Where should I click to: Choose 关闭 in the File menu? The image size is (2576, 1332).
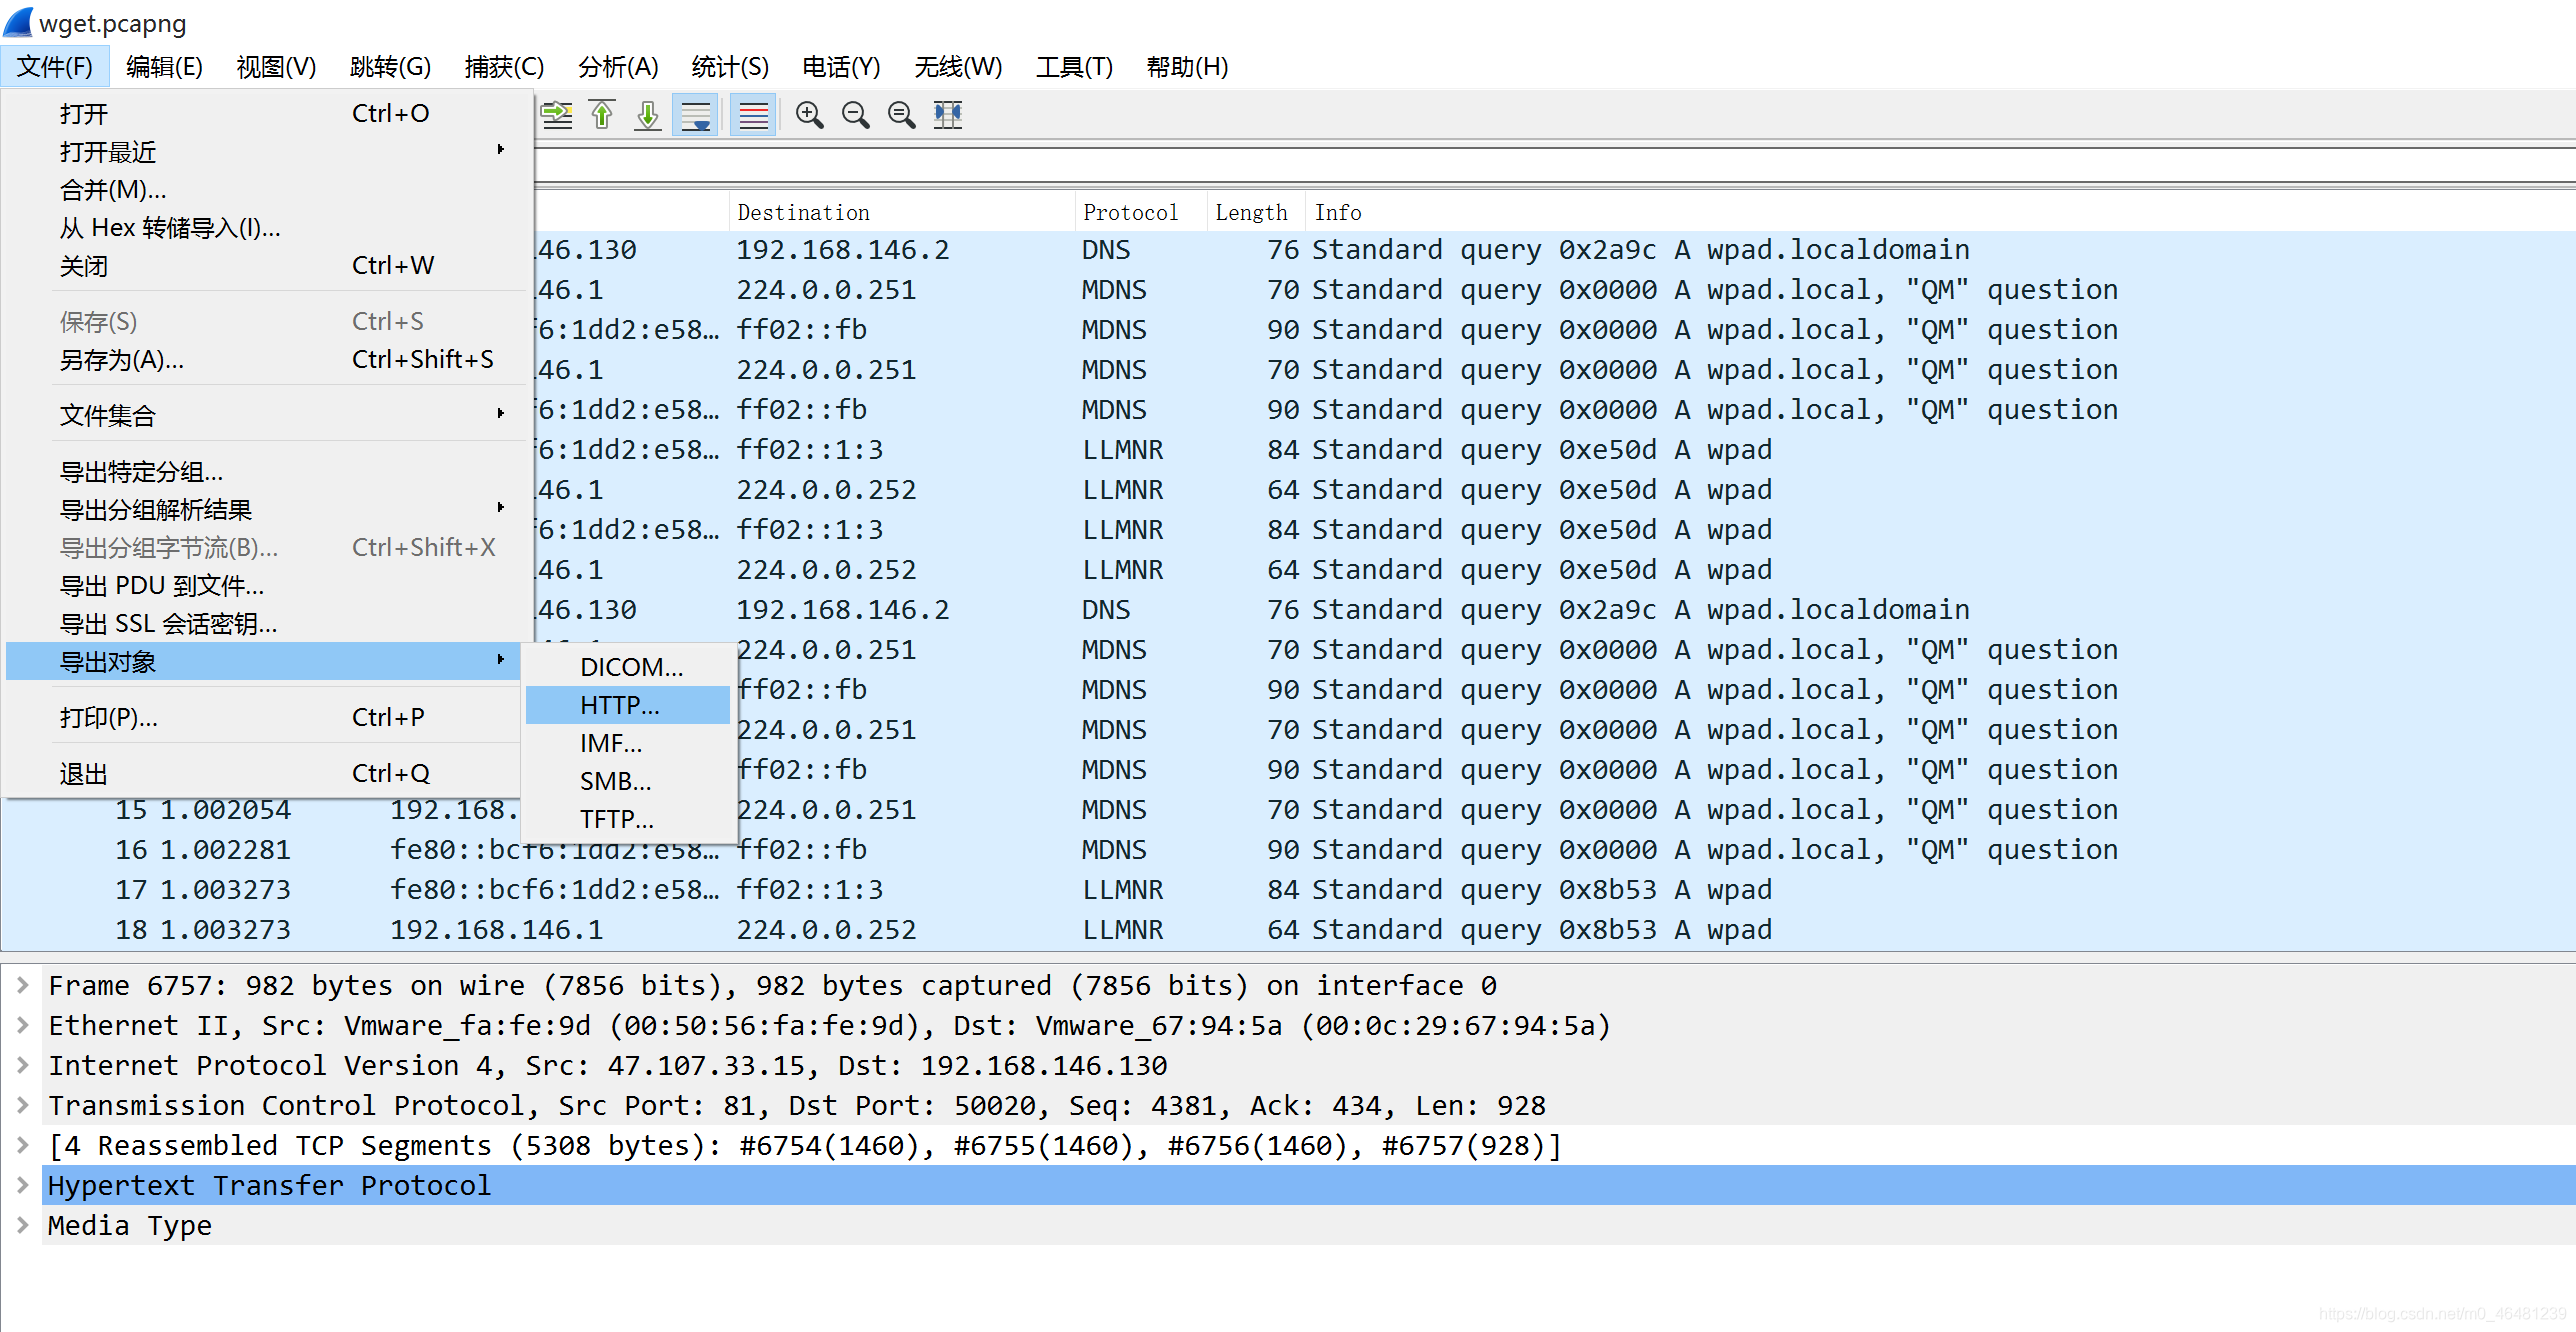click(265, 266)
